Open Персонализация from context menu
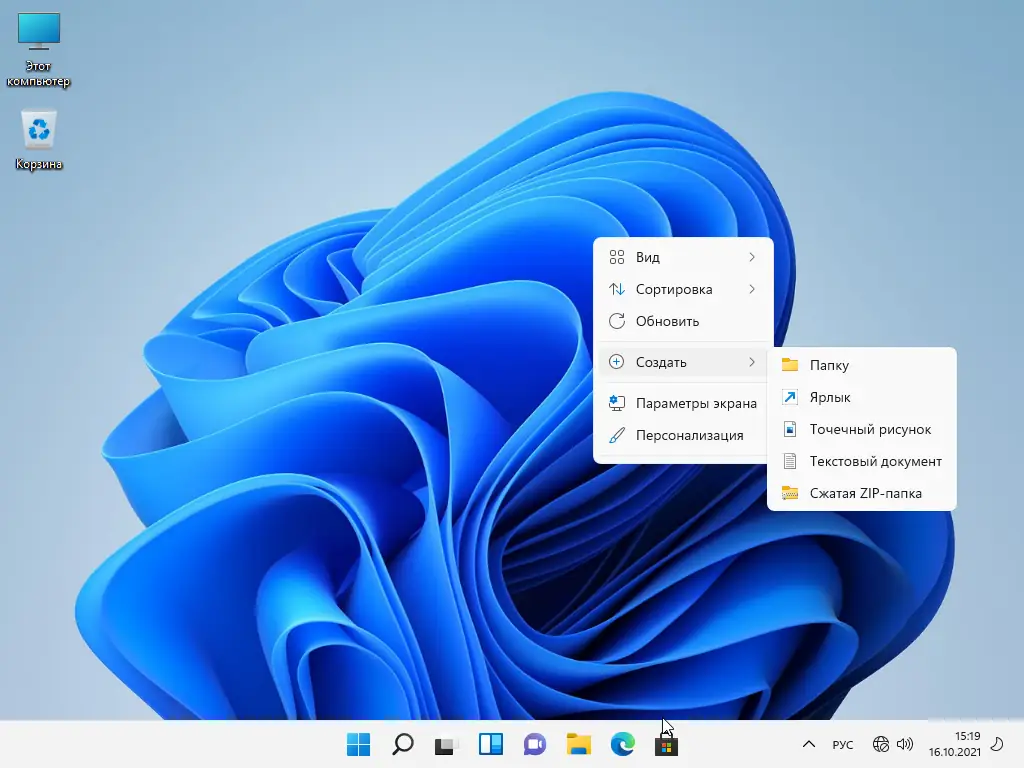The height and width of the screenshot is (768, 1024). coord(689,435)
